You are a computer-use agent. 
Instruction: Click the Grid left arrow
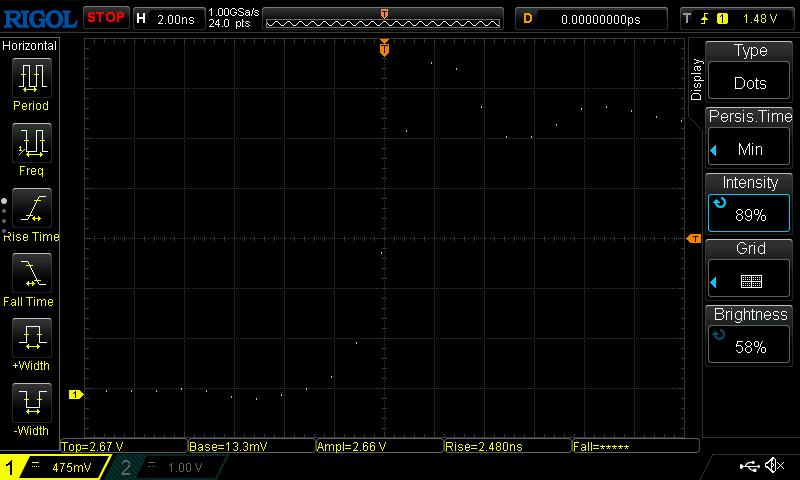tap(713, 282)
